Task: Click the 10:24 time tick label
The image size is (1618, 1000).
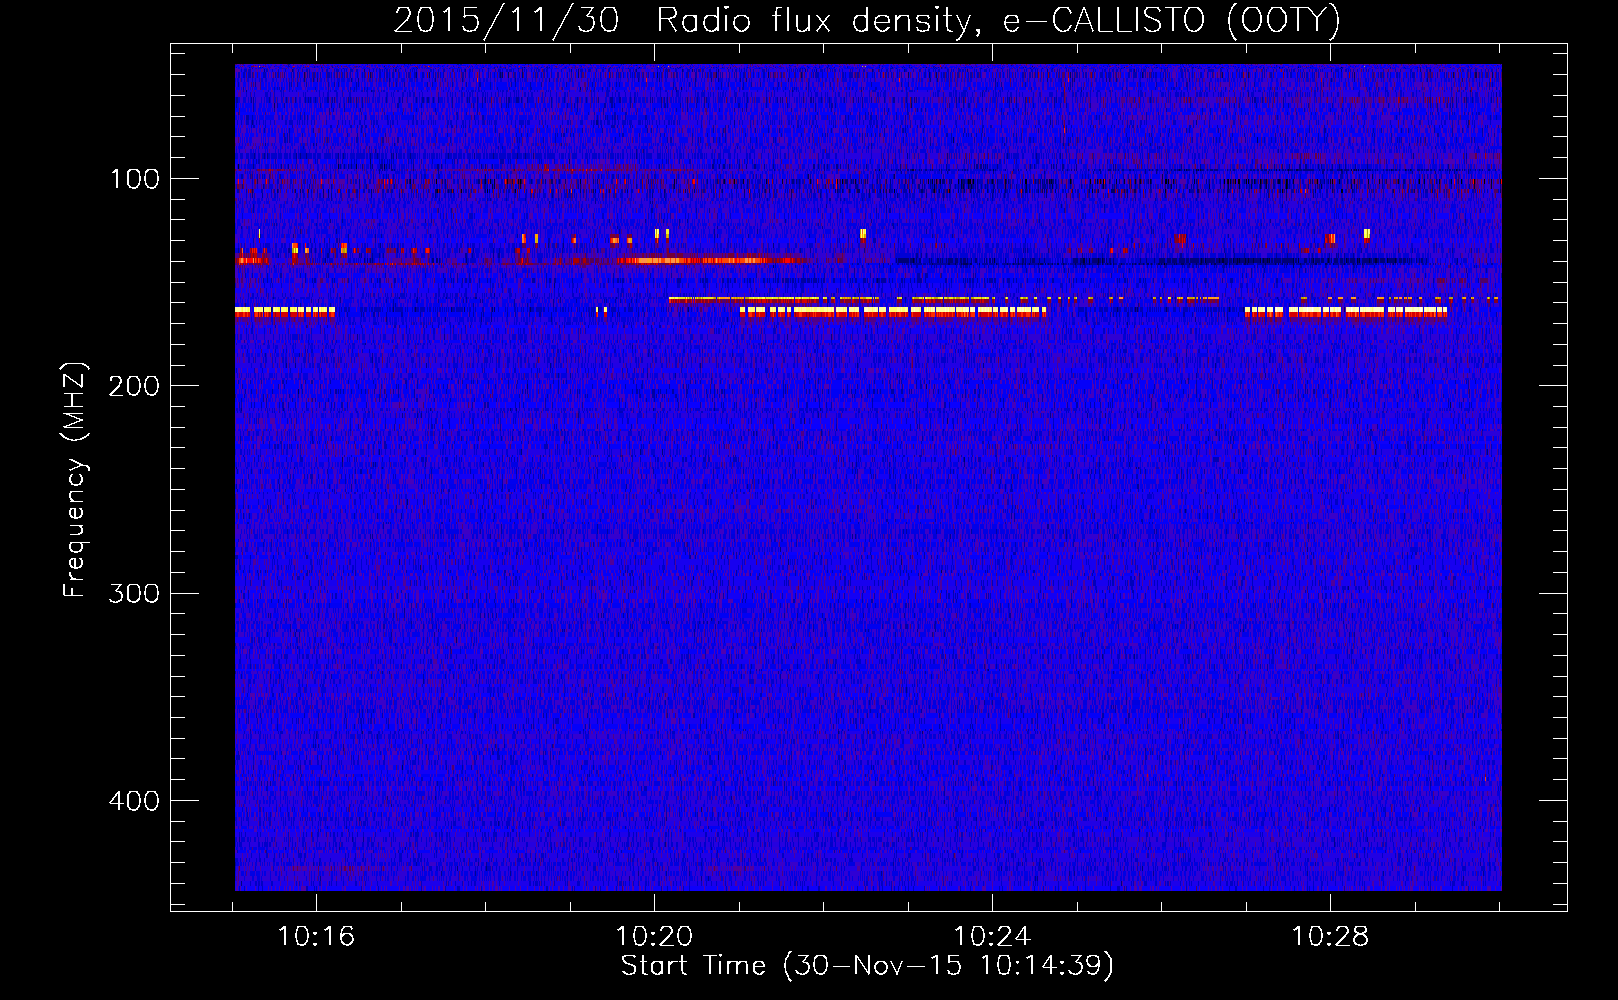Action: 992,937
